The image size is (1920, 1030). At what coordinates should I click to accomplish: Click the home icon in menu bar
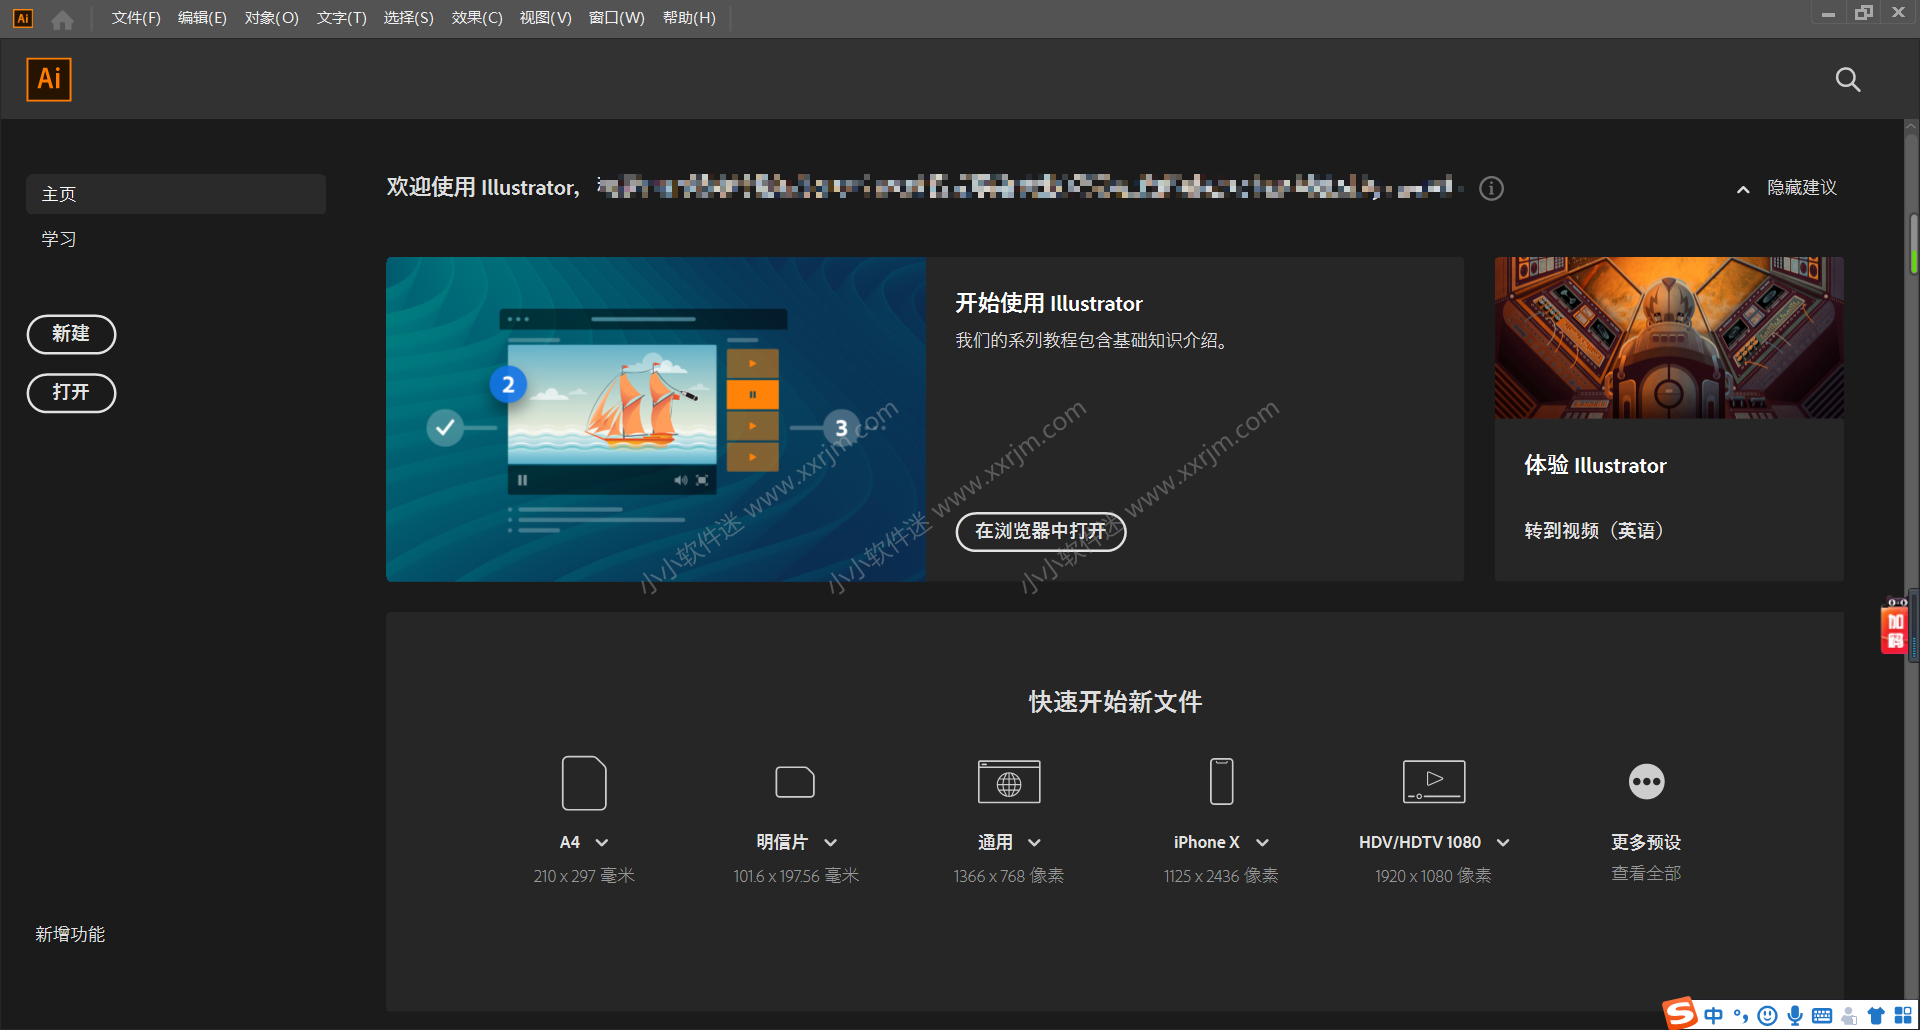[x=62, y=19]
